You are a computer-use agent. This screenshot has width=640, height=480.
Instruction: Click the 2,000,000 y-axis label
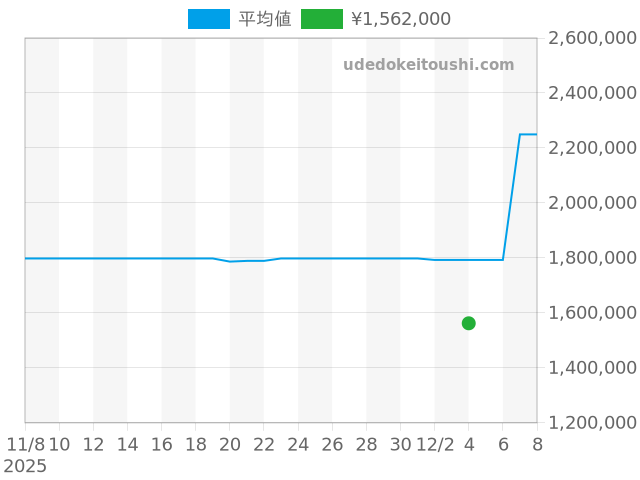point(593,203)
